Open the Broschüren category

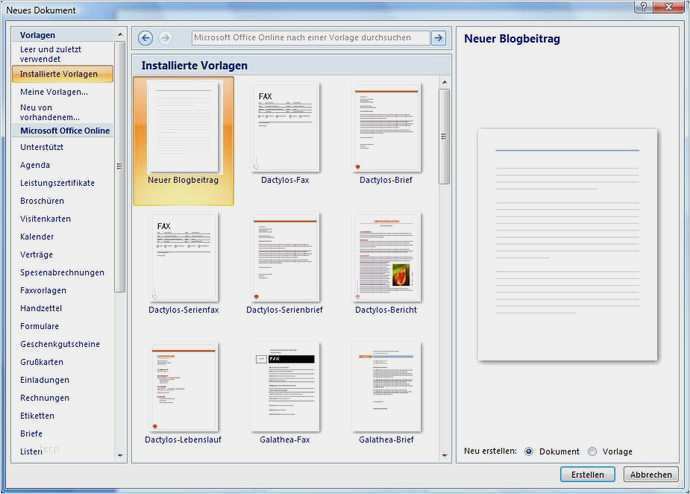tap(42, 201)
